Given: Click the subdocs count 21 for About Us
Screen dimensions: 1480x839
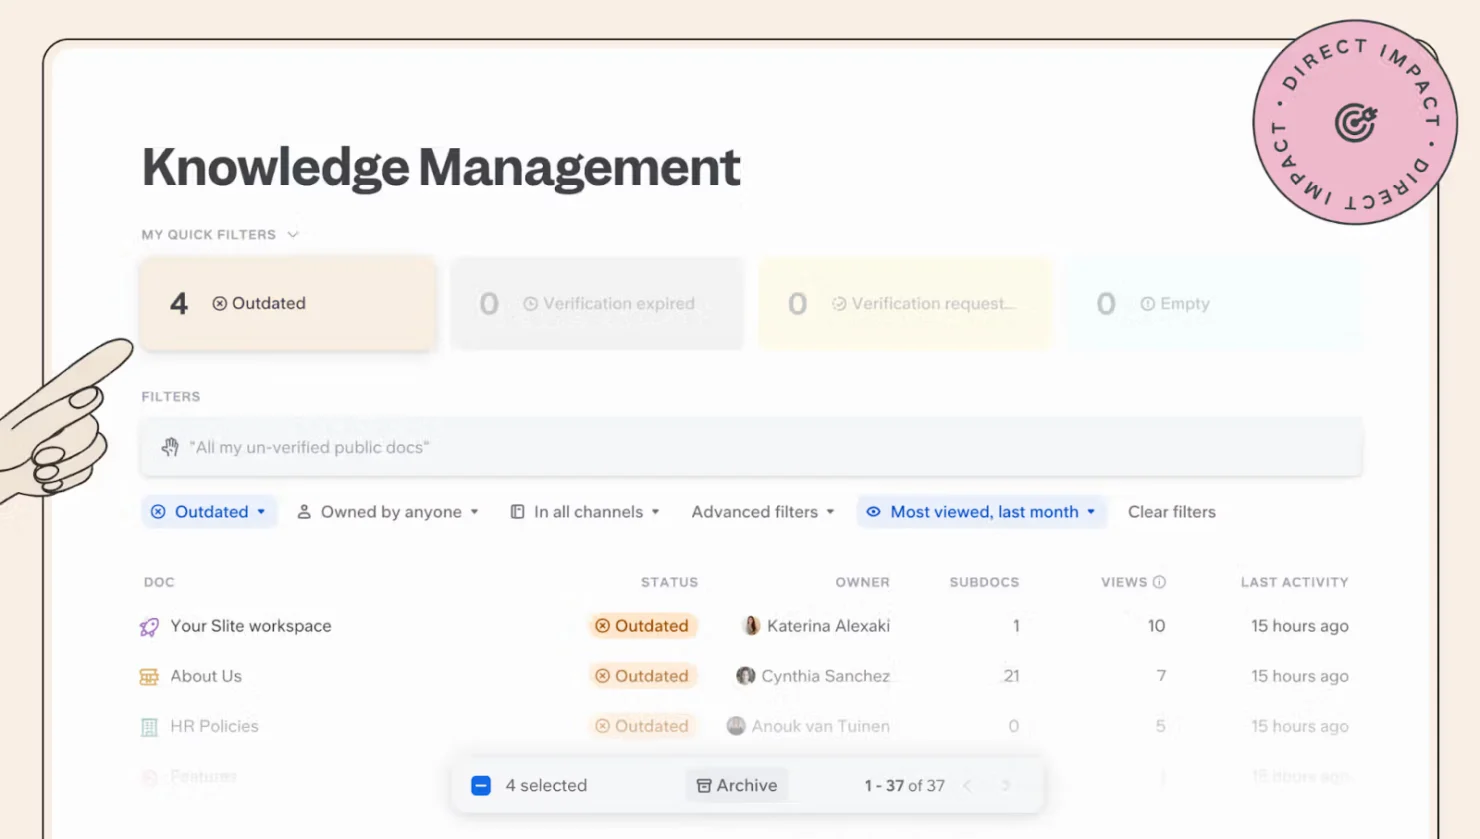Looking at the screenshot, I should click(1012, 676).
